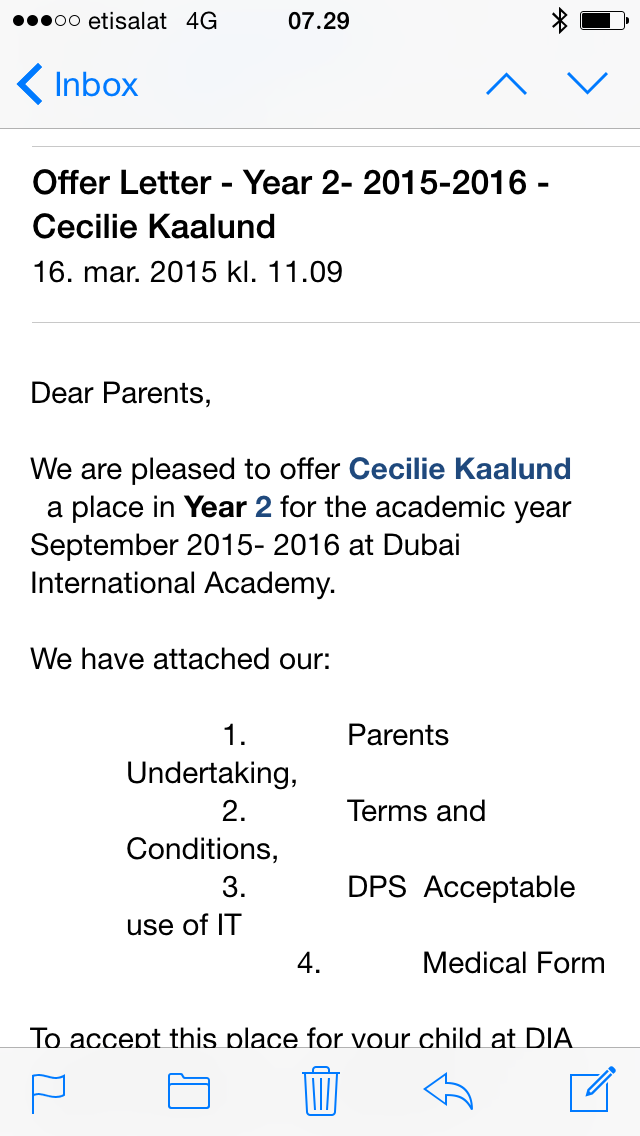Viewport: 640px width, 1136px height.
Task: Tap the date 16. mar. 2015 kl. 11.09
Action: pos(187,271)
